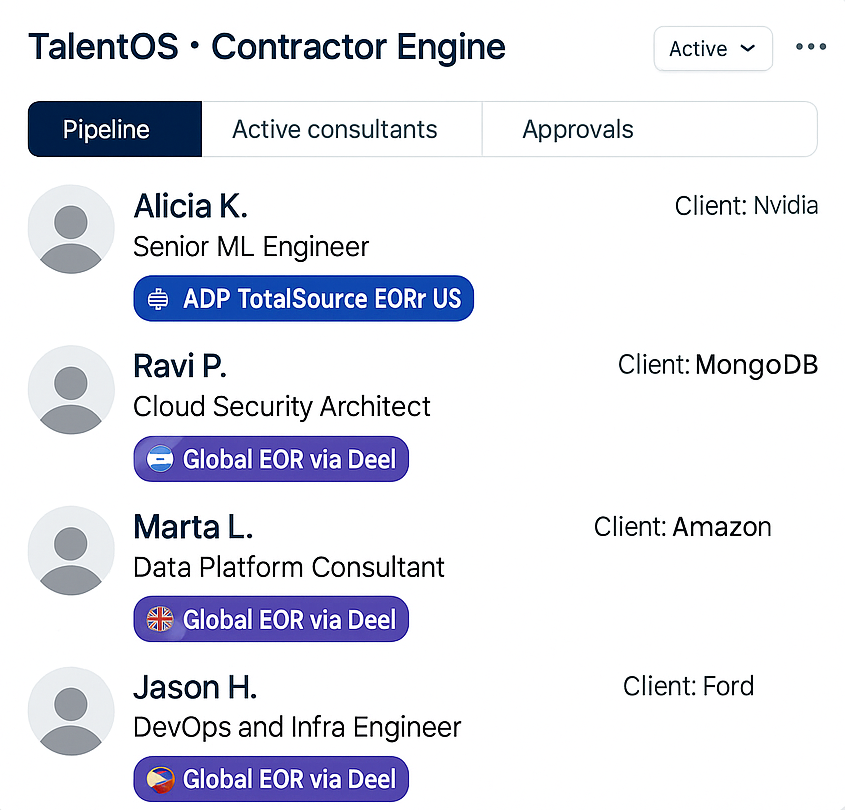Viewport: 845px width, 810px height.
Task: Select the Data Platform Consultant role text
Action: click(289, 567)
